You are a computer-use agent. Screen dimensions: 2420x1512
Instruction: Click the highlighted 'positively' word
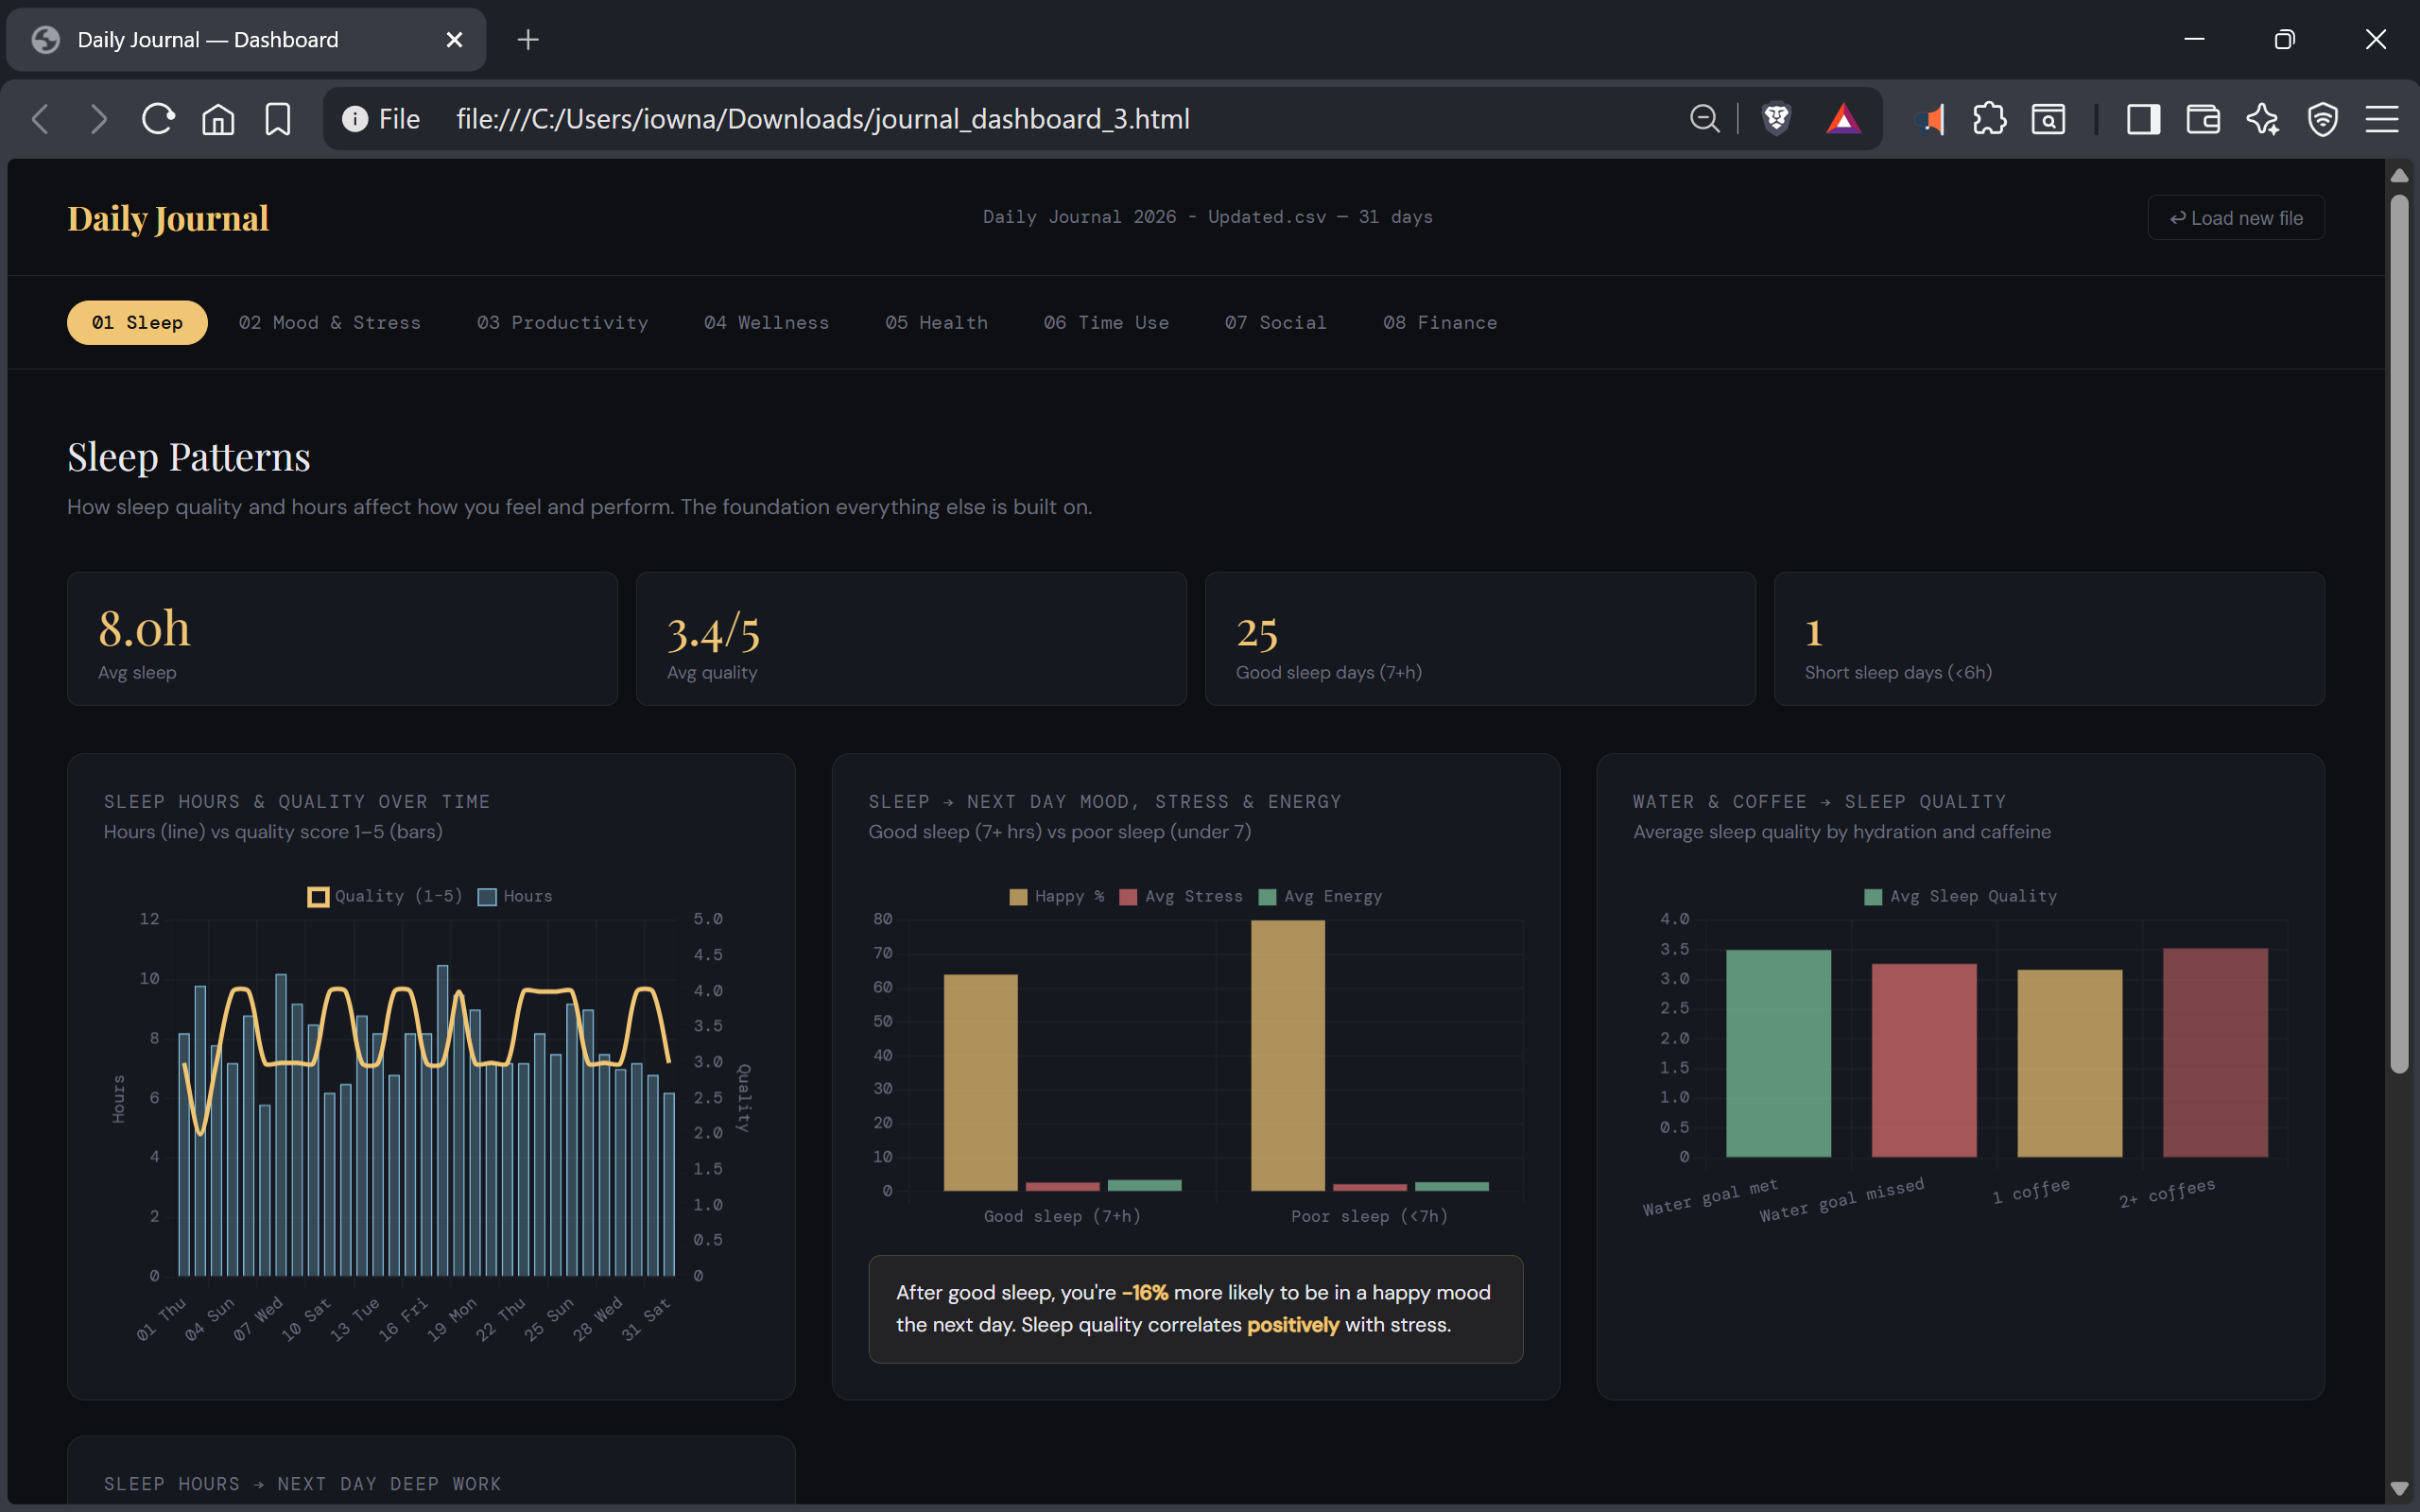point(1292,1324)
